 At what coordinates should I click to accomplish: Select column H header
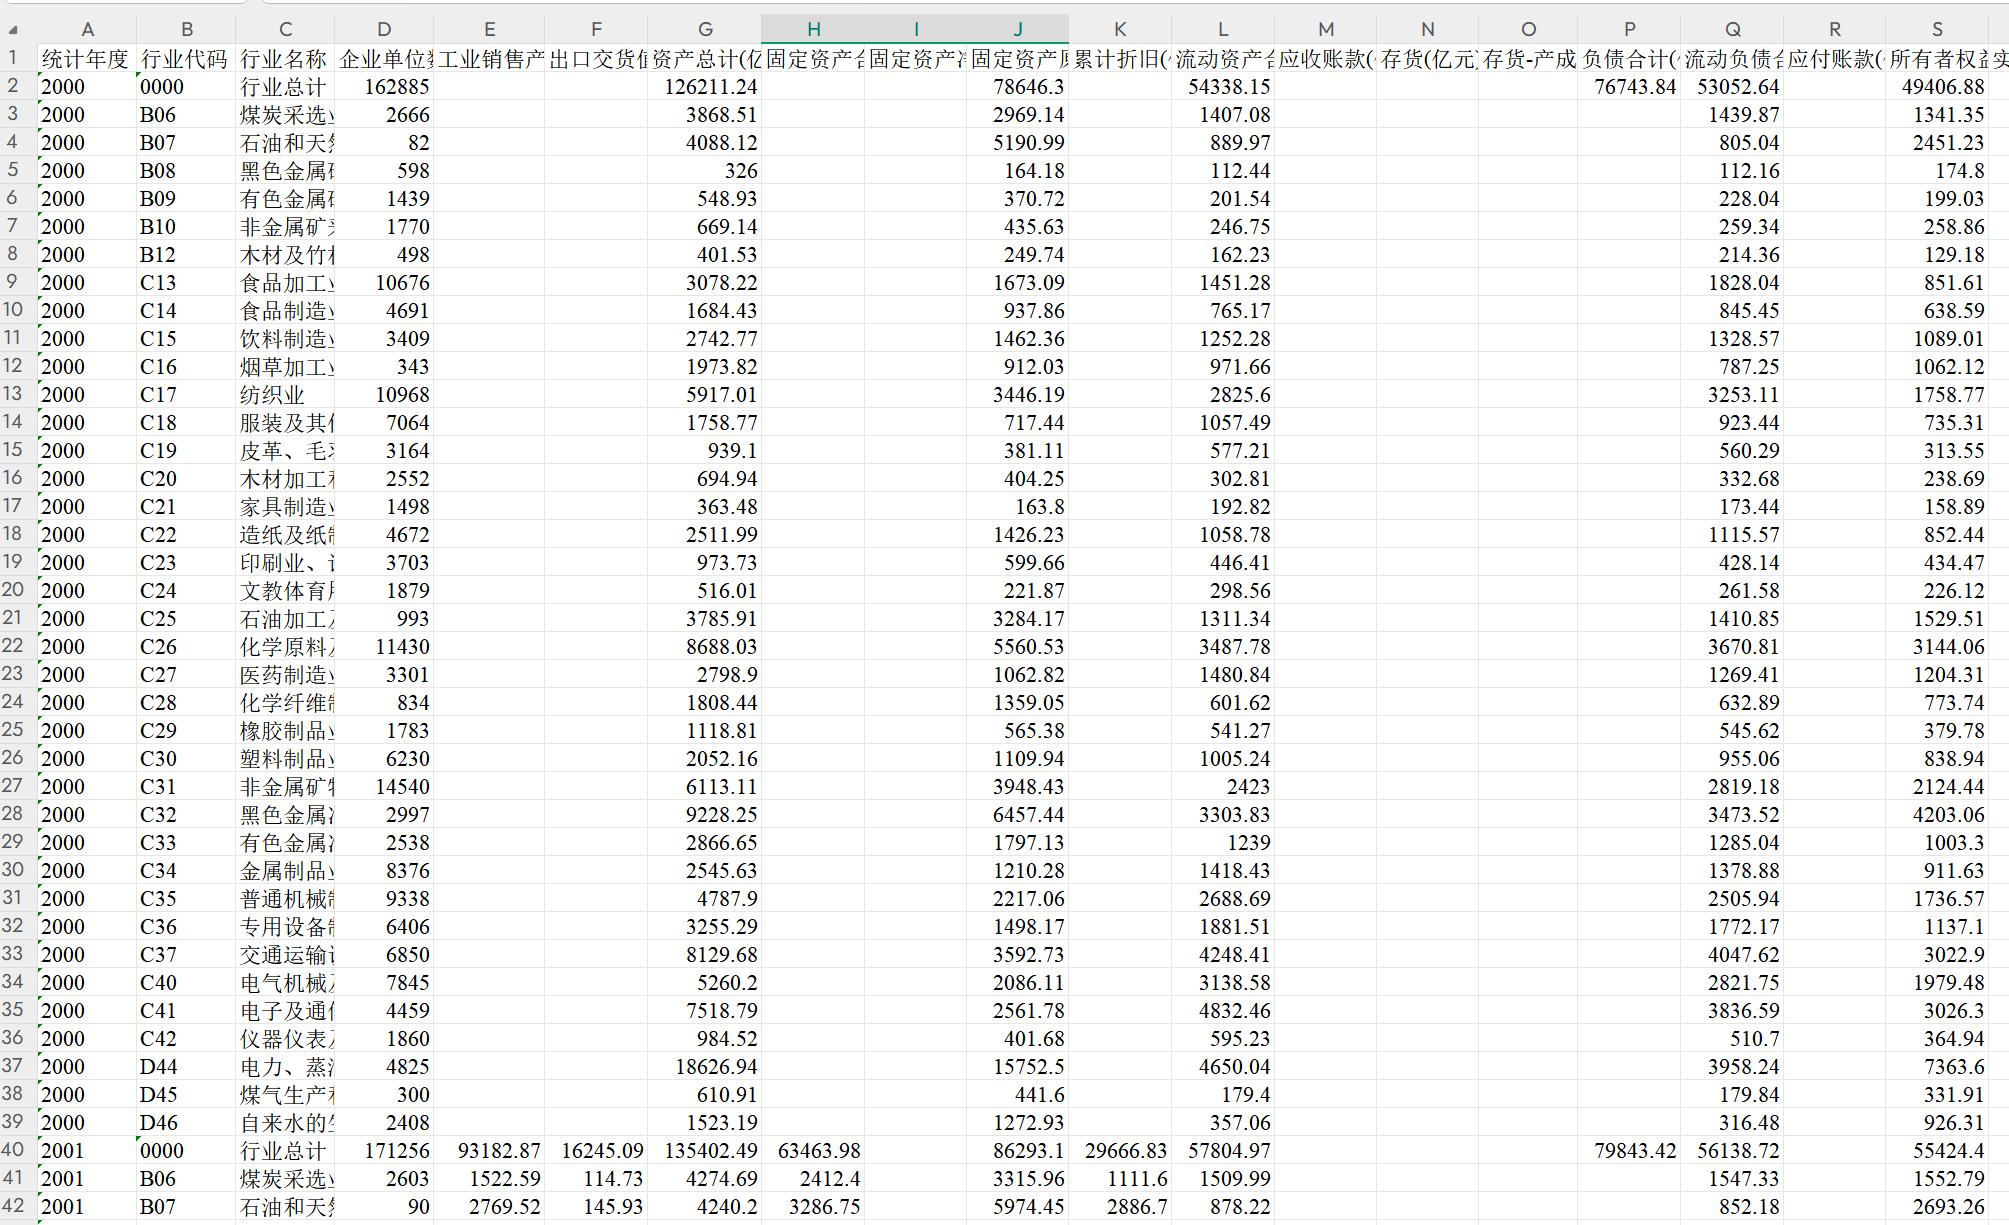813,30
